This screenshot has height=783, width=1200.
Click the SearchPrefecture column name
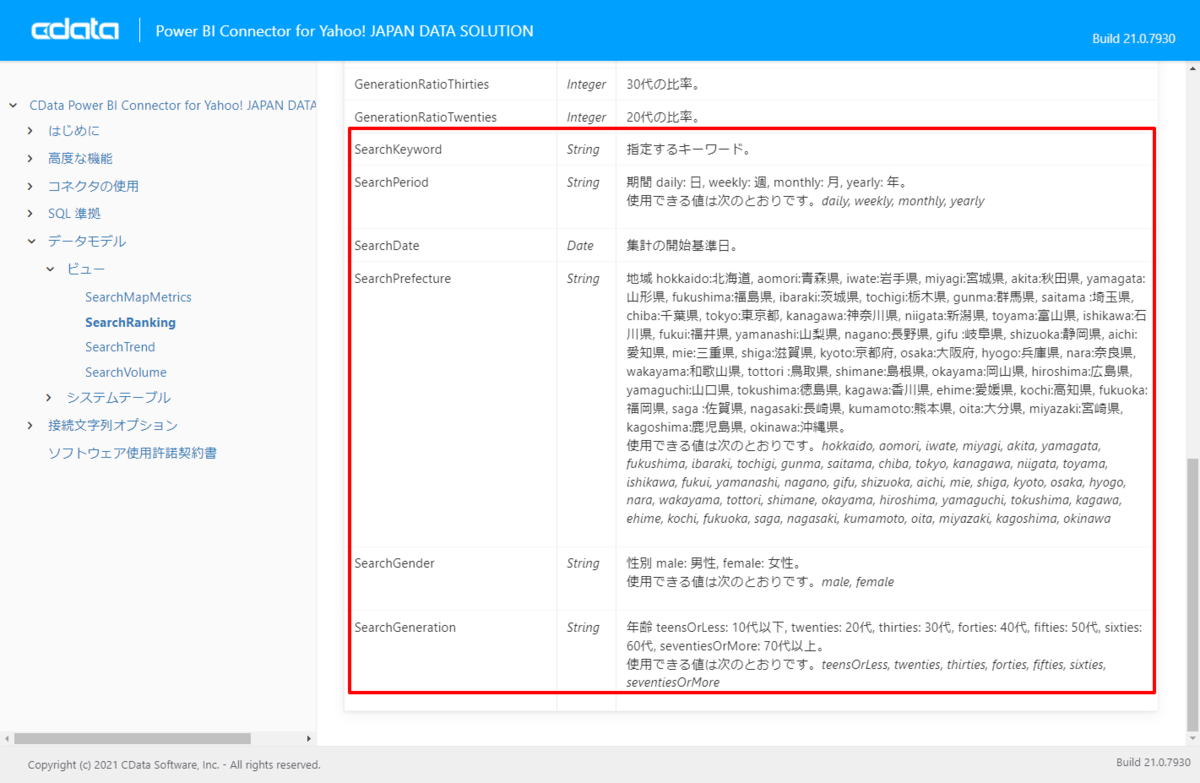click(402, 278)
